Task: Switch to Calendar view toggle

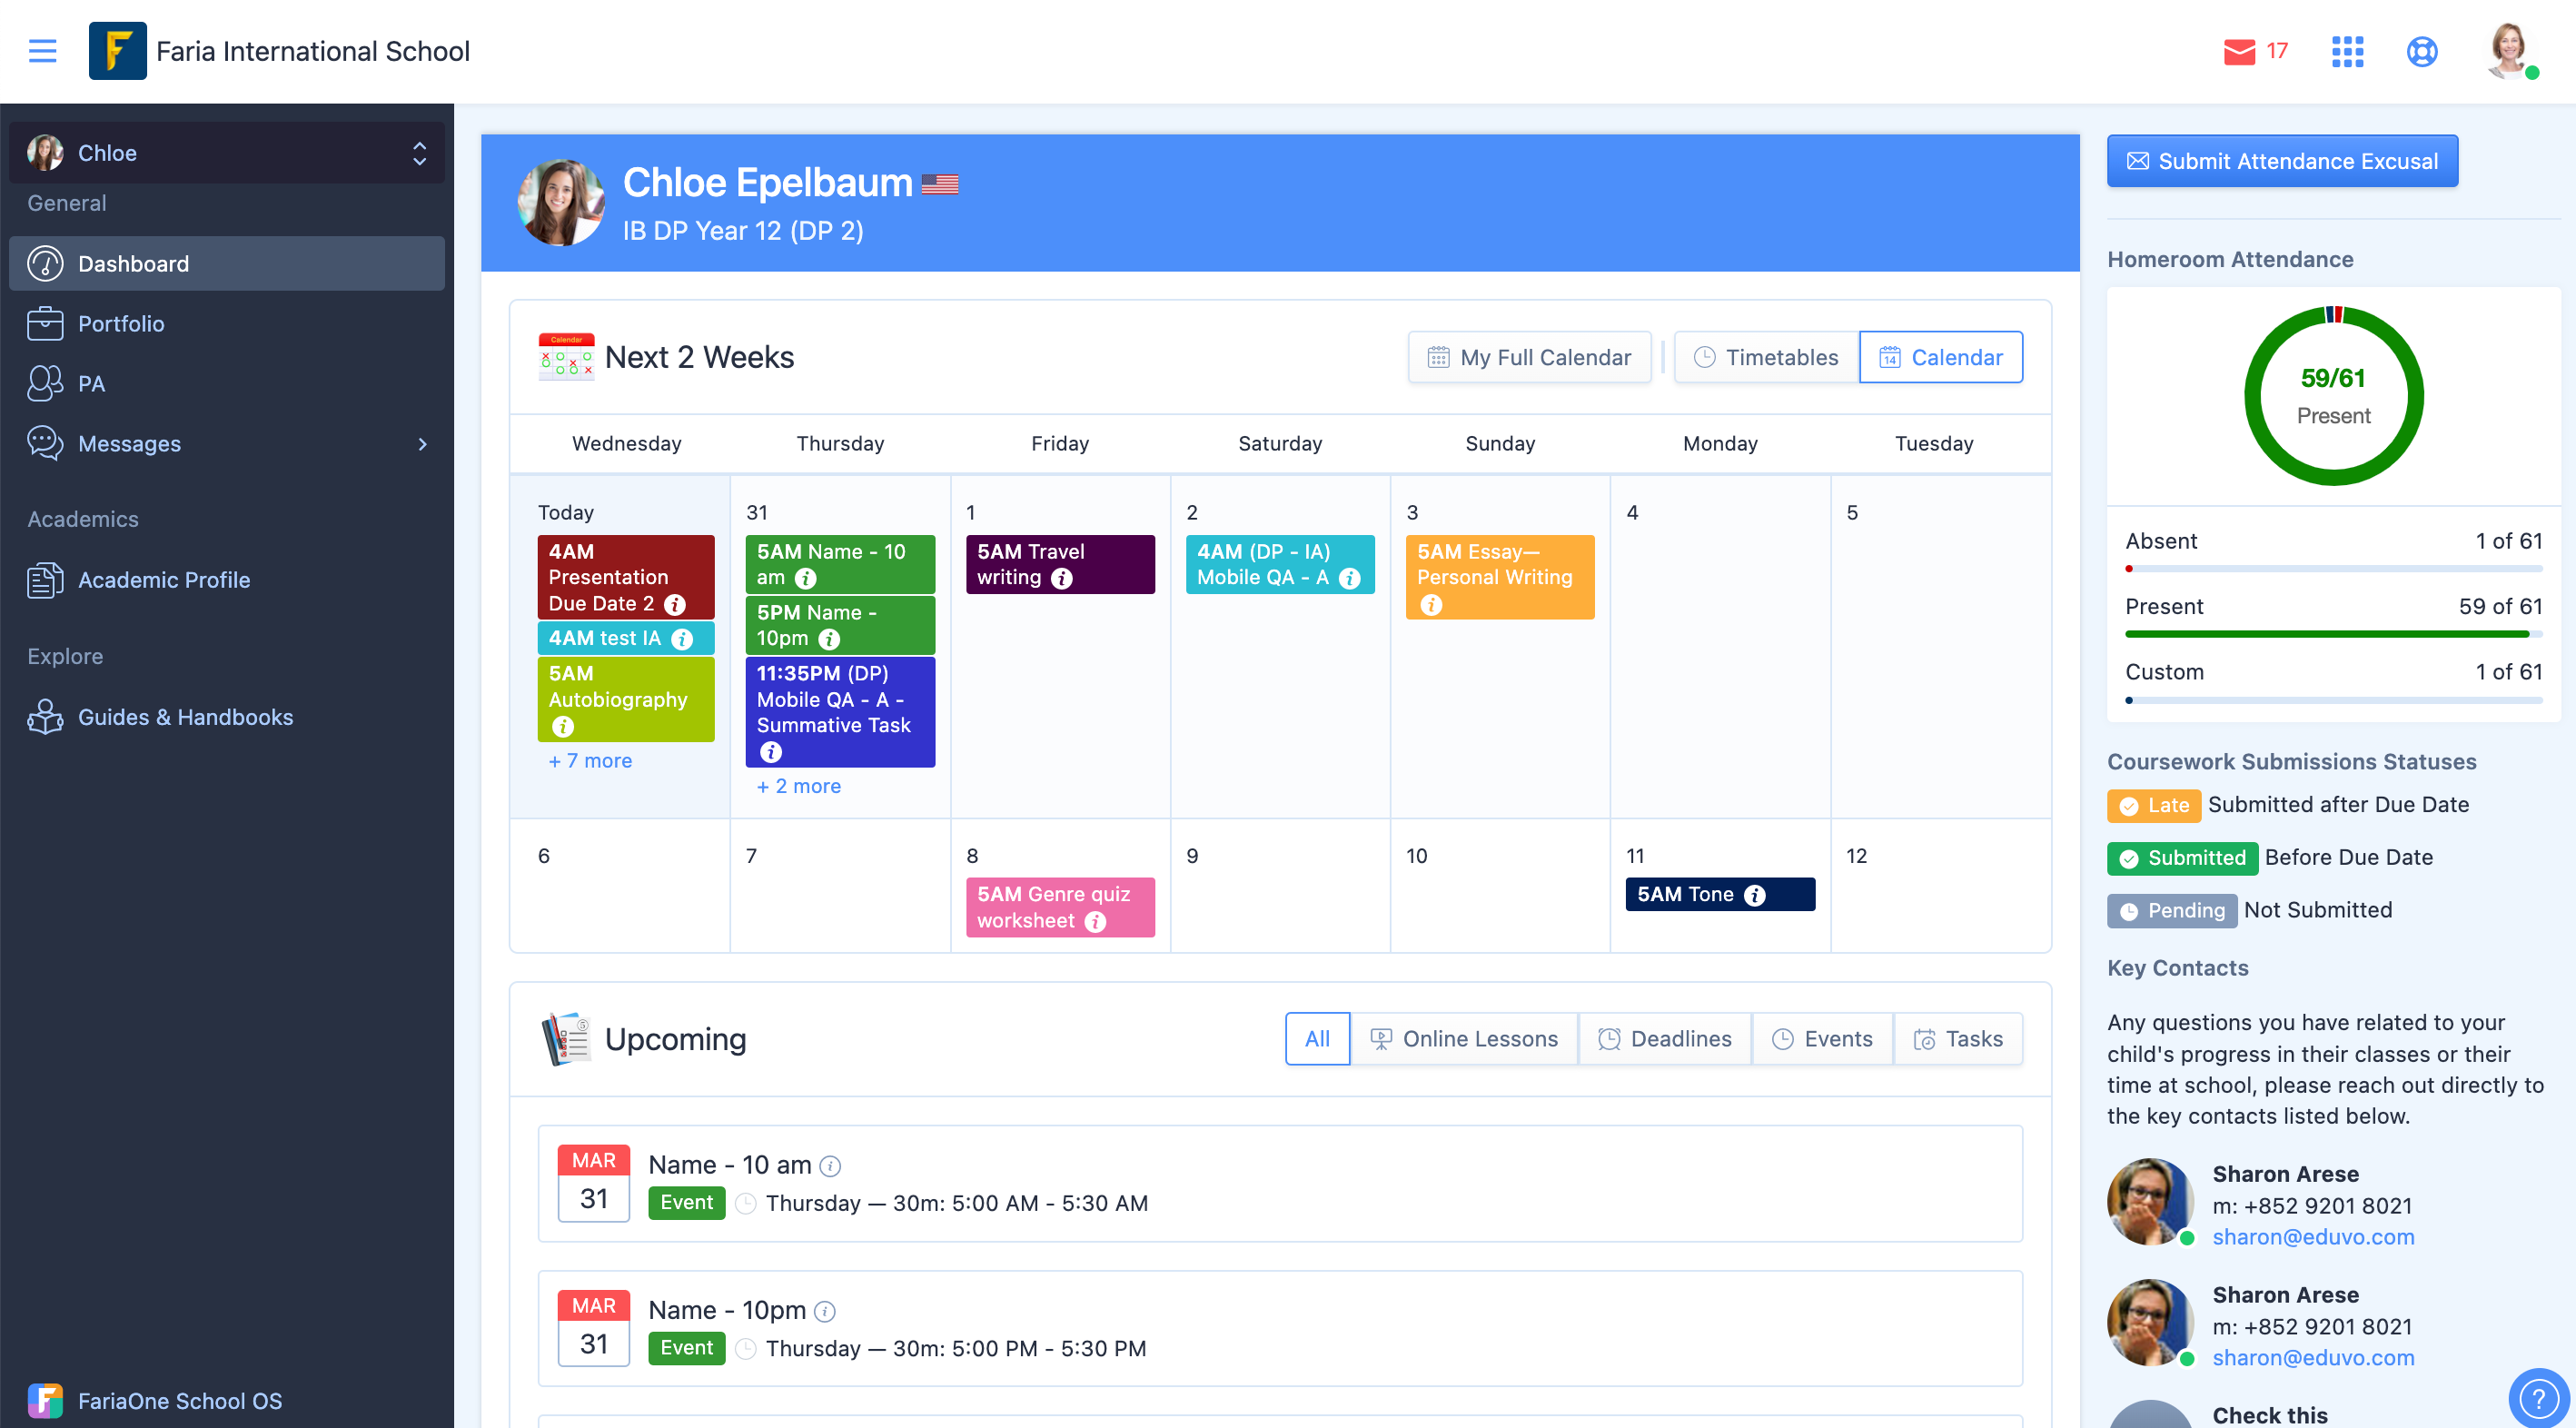Action: (x=1940, y=357)
